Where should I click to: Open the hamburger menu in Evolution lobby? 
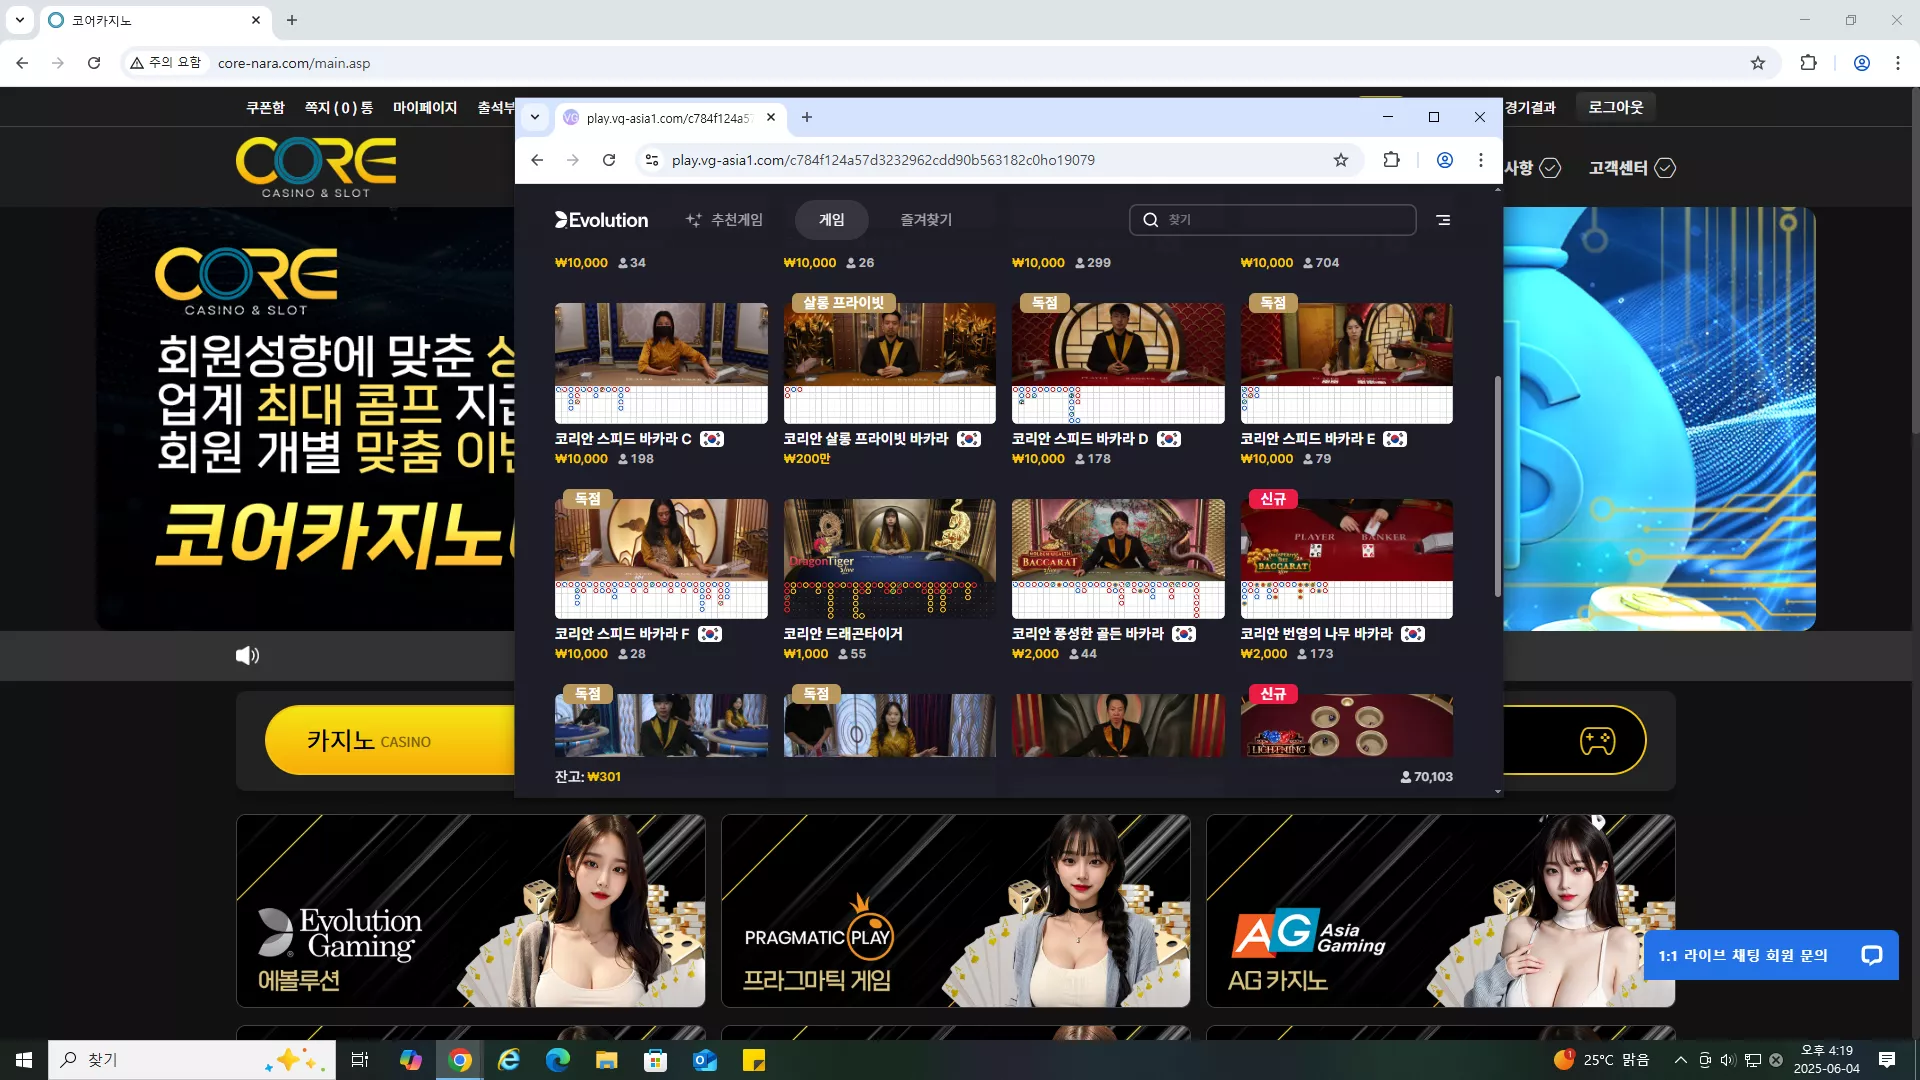[x=1443, y=220]
